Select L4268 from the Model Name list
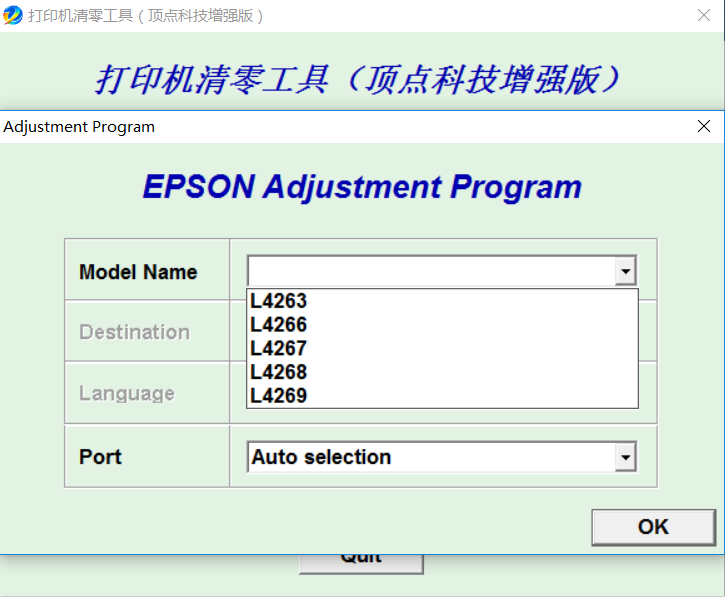Image resolution: width=725 pixels, height=597 pixels. pyautogui.click(x=442, y=372)
